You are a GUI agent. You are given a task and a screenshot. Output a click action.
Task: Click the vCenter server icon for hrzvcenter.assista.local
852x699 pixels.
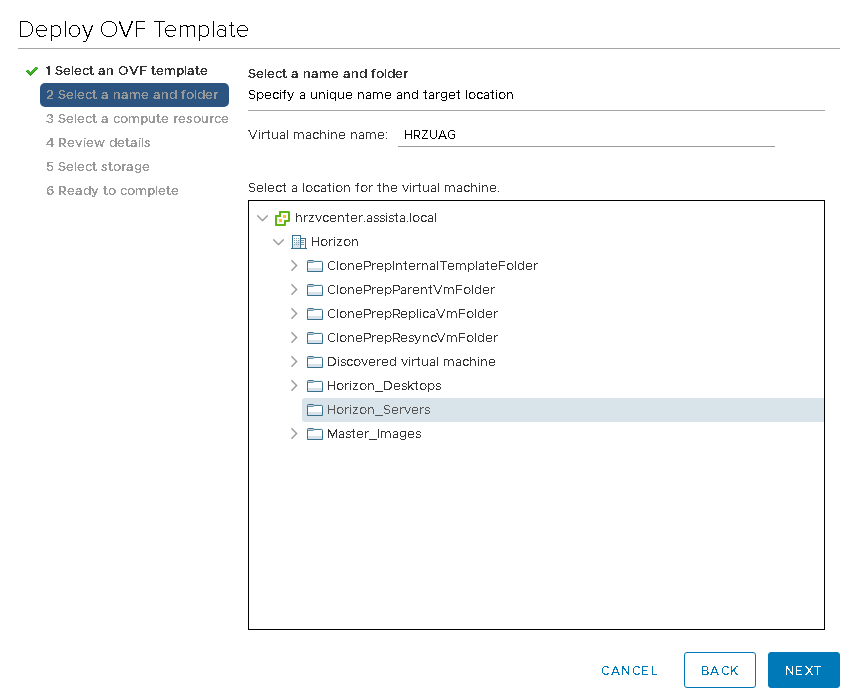282,219
